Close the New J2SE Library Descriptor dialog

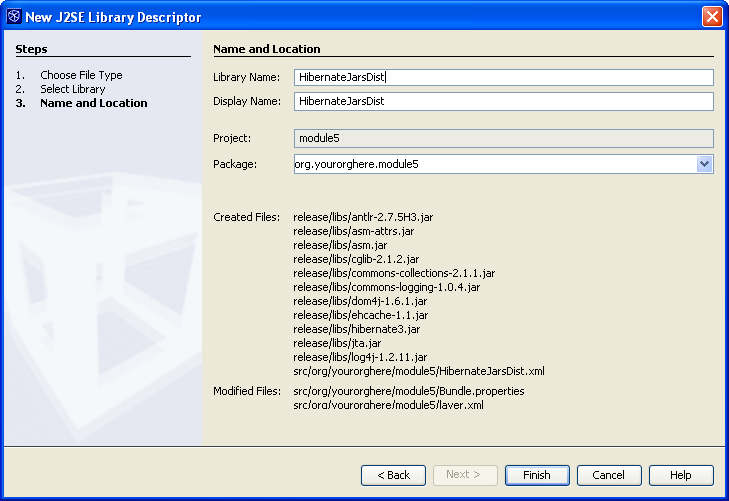click(712, 17)
